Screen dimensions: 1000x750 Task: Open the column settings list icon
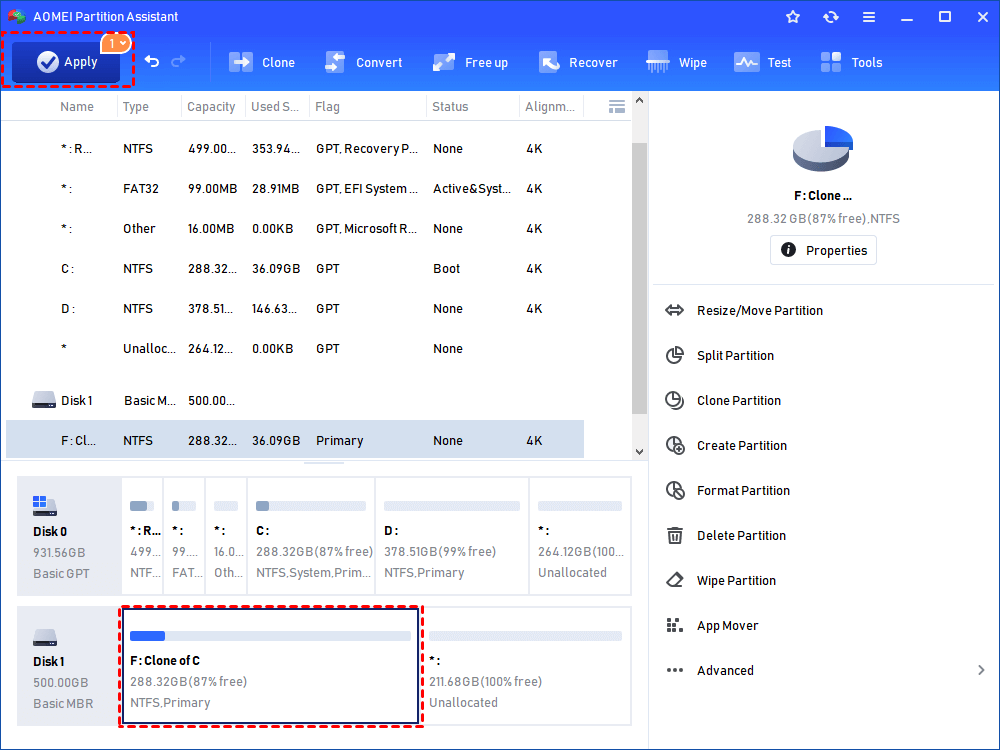(617, 107)
